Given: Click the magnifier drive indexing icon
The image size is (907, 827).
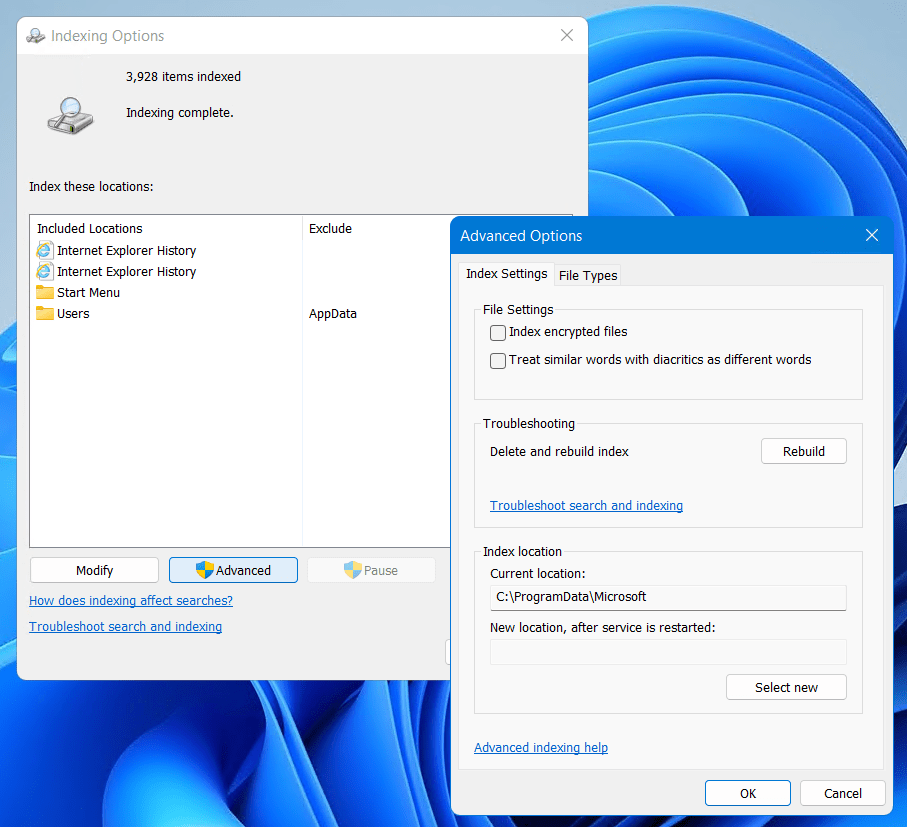Looking at the screenshot, I should coord(70,114).
